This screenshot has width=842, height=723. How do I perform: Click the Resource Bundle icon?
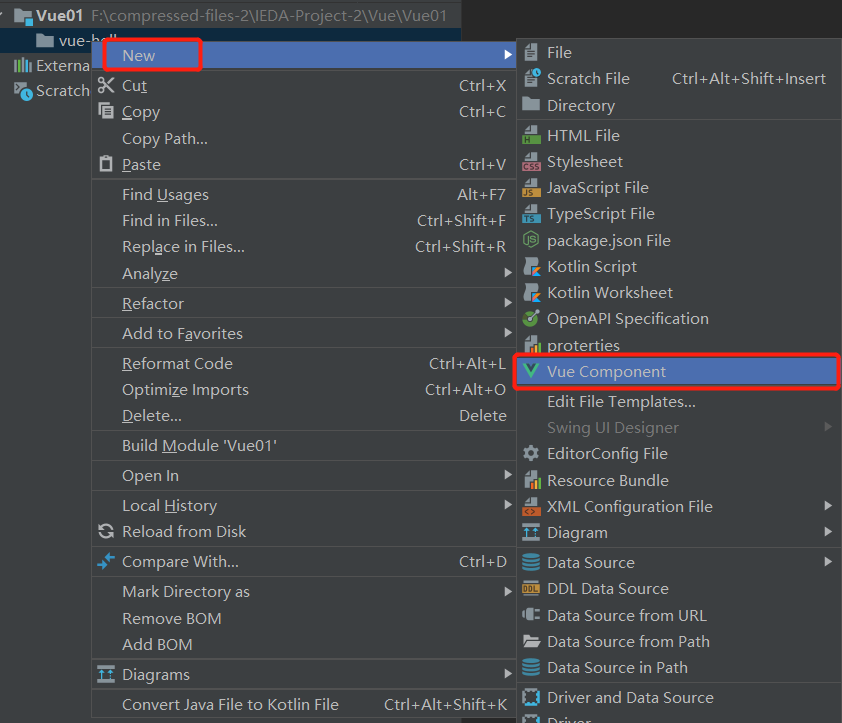532,480
